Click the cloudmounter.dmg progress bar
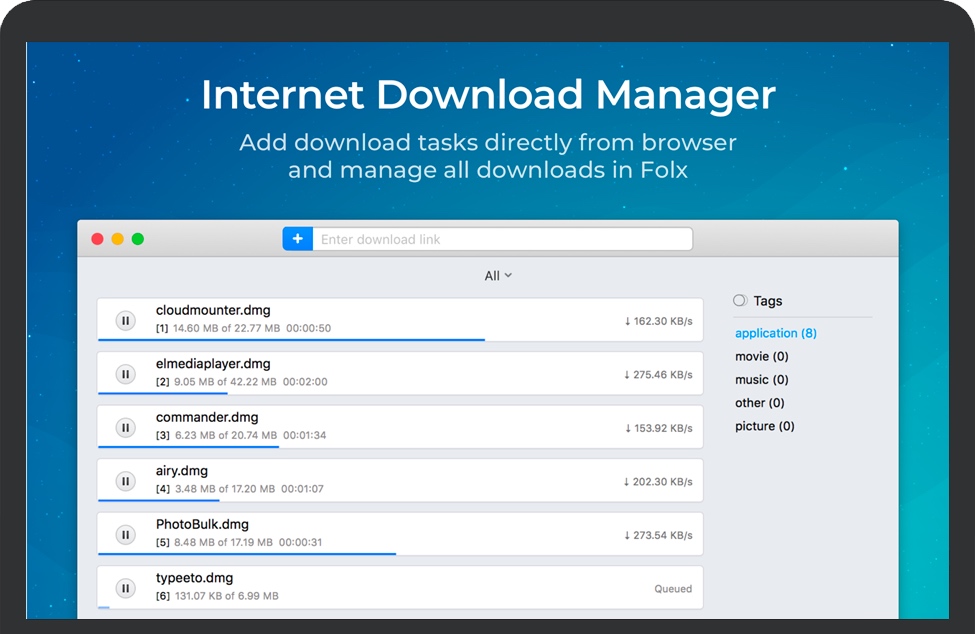This screenshot has width=975, height=634. [x=290, y=340]
